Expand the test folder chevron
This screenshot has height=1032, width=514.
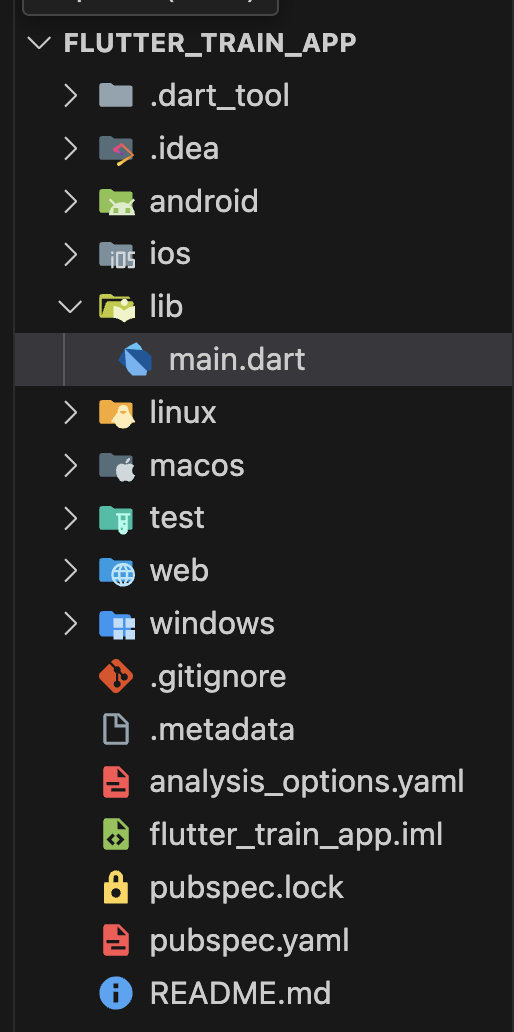(x=70, y=518)
